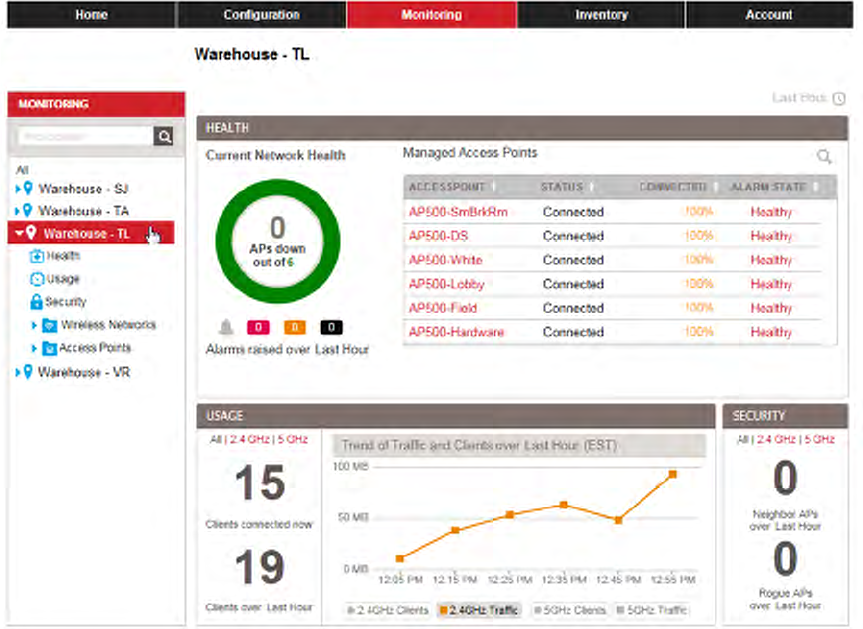Screen dimensions: 863x629
Task: Click Warehouse - SJ location pin icon
Action: [28, 188]
